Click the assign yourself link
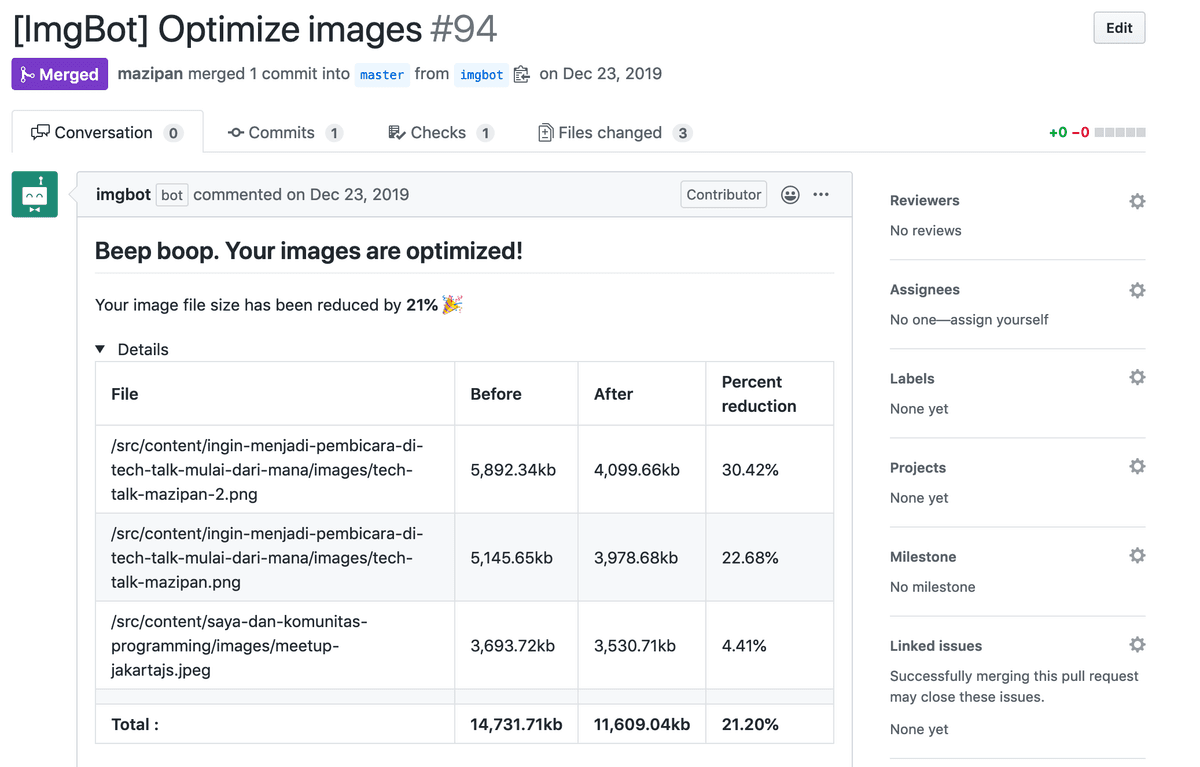The image size is (1200, 767). coord(1000,320)
